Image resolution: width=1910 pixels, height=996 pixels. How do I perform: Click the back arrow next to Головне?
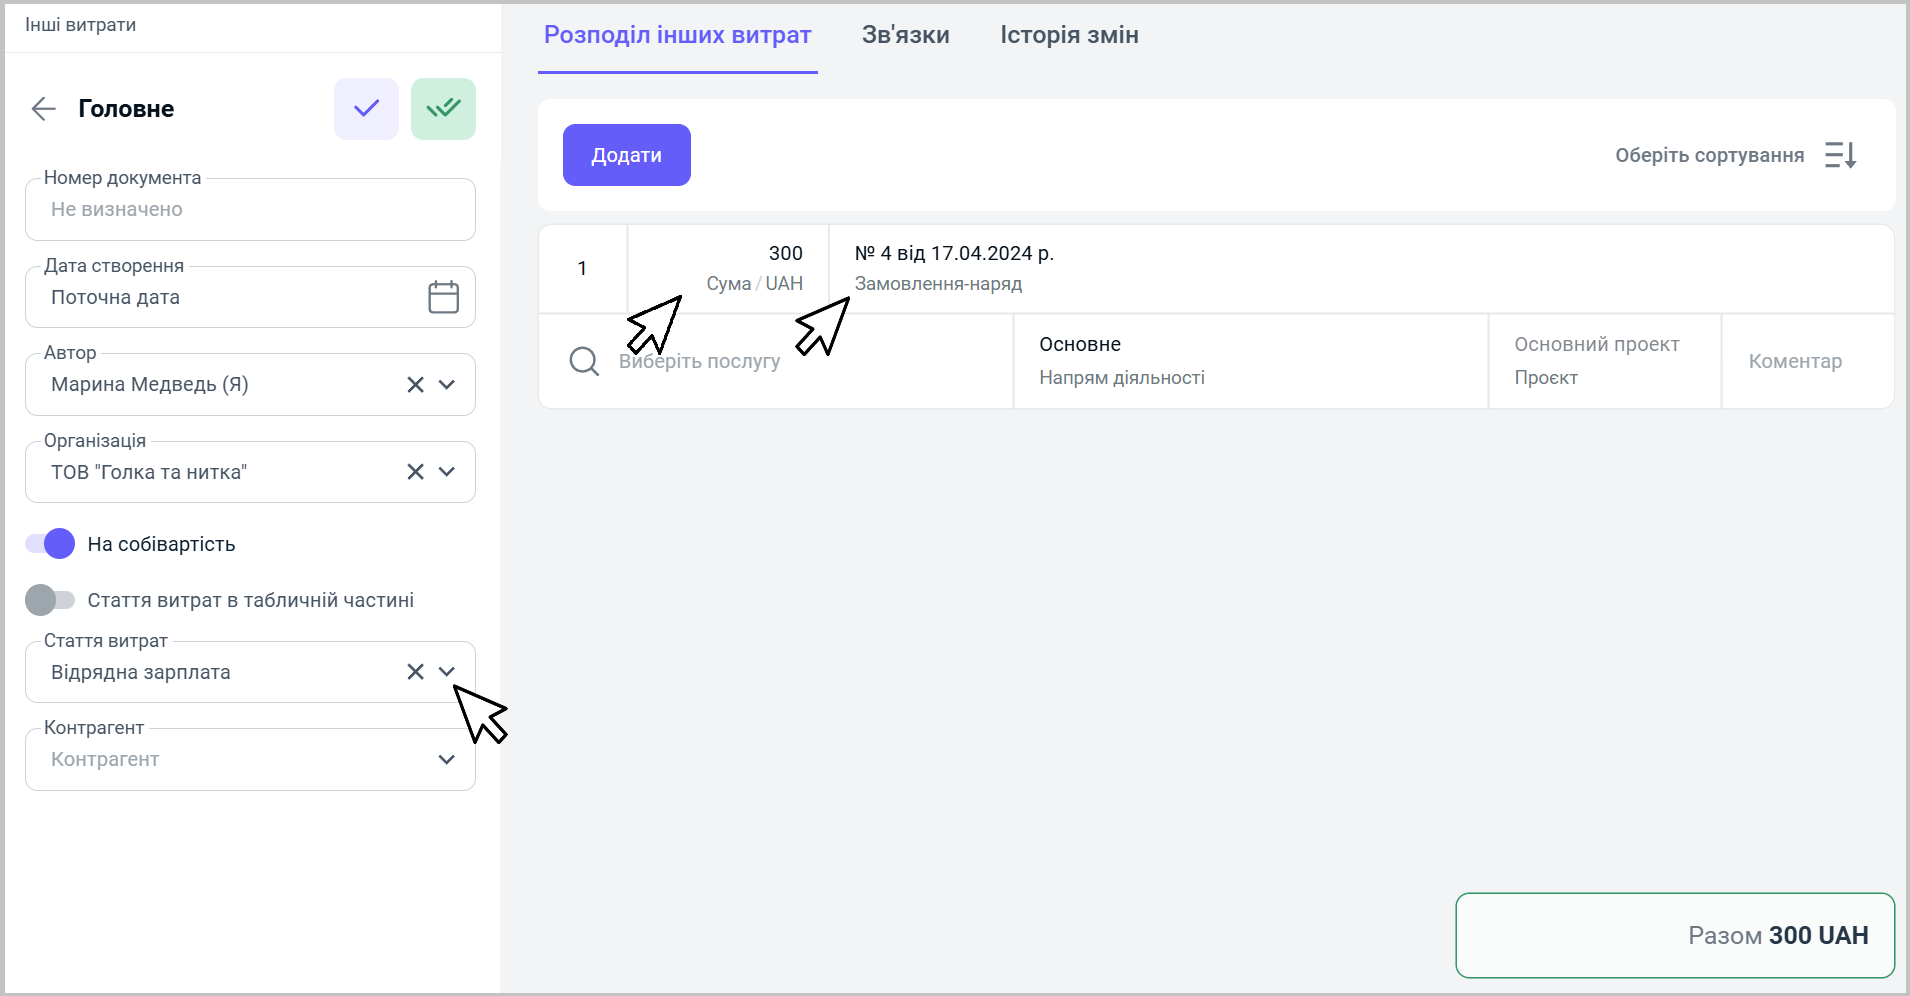(x=44, y=109)
